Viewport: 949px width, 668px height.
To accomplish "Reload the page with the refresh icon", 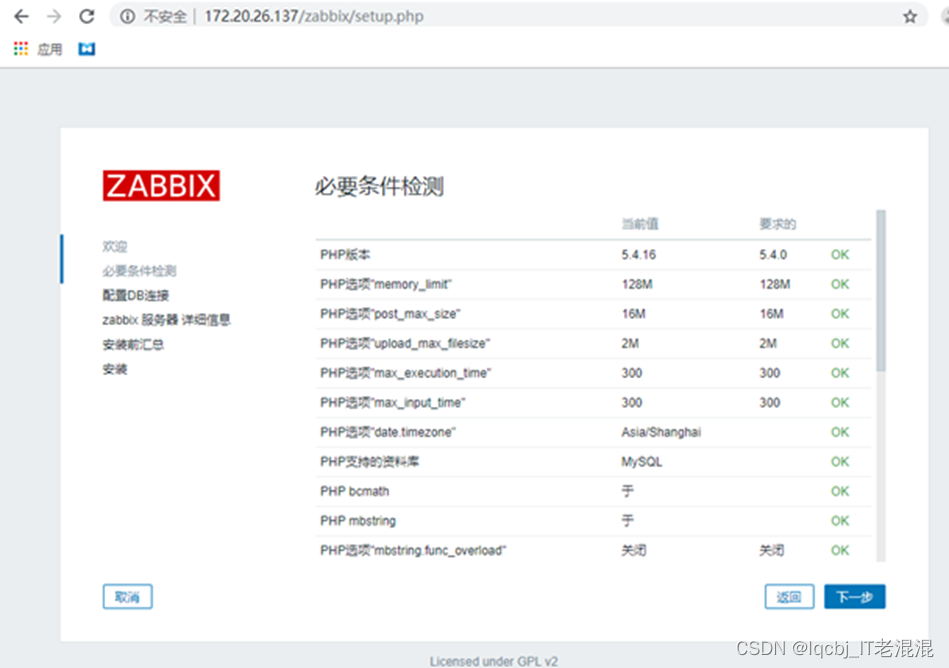I will click(x=87, y=16).
